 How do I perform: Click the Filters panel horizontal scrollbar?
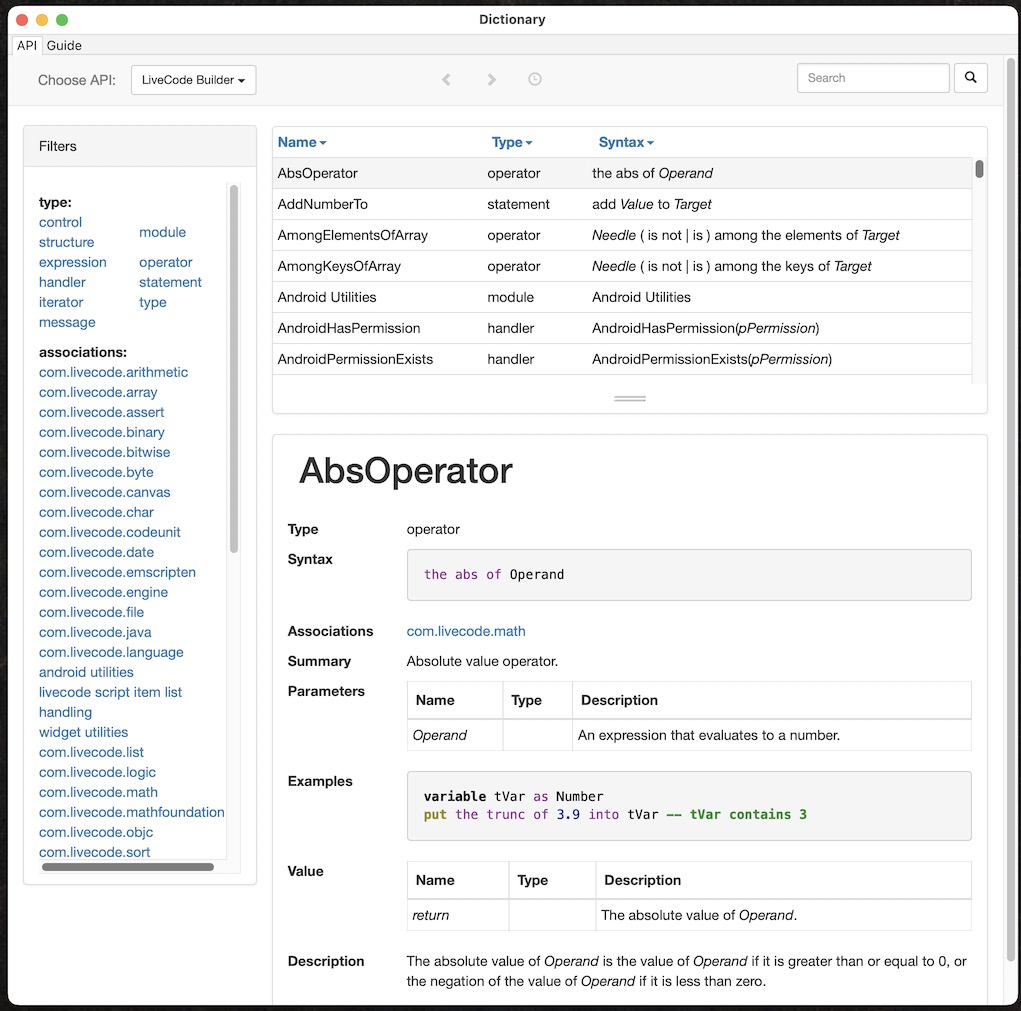coord(127,867)
